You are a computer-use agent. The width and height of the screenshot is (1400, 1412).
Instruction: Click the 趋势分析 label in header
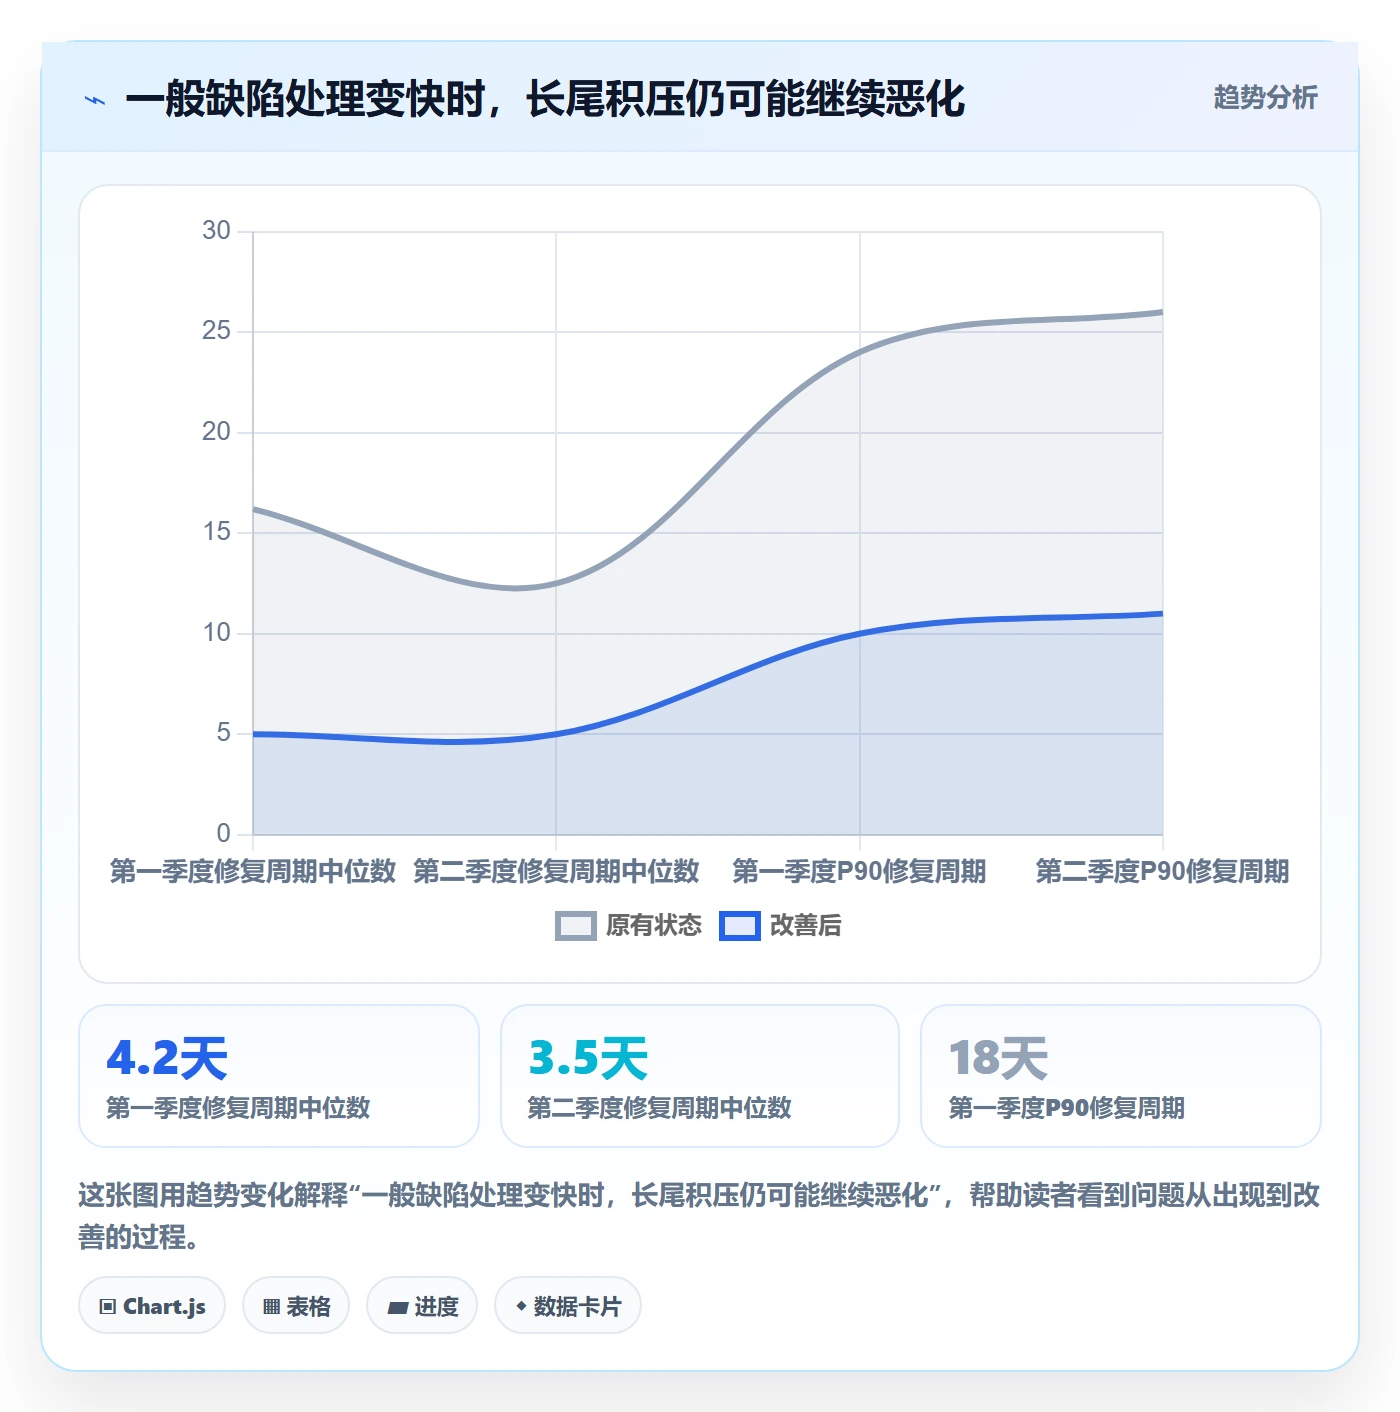1265,97
